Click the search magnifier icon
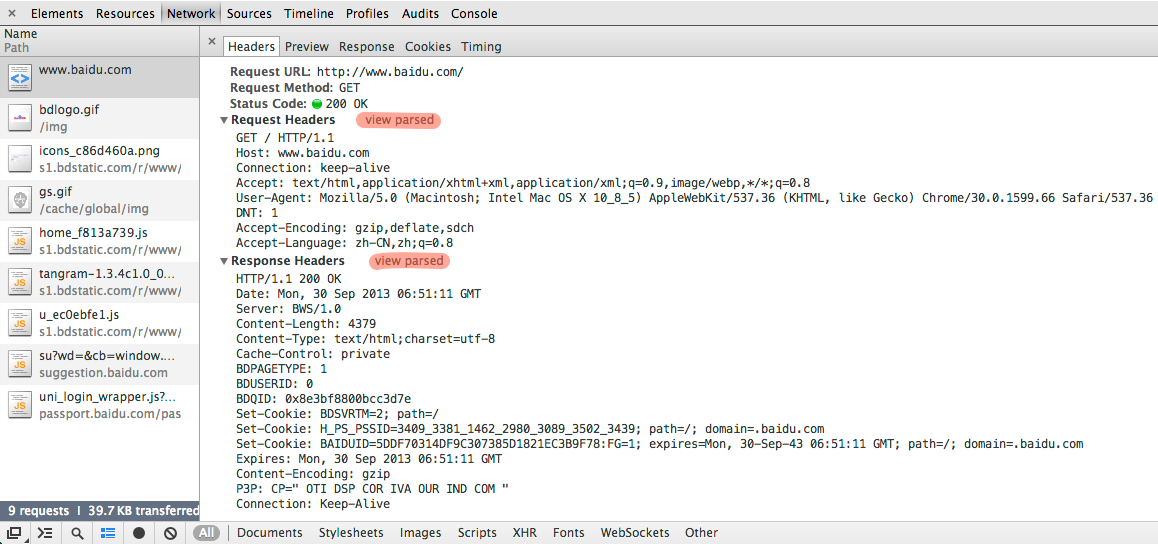The image size is (1158, 544). tap(78, 533)
